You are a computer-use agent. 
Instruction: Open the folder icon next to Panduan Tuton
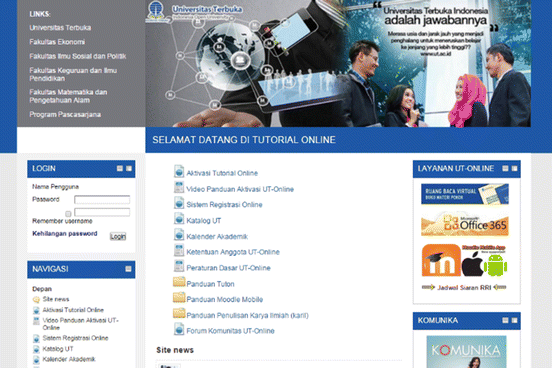pos(179,282)
